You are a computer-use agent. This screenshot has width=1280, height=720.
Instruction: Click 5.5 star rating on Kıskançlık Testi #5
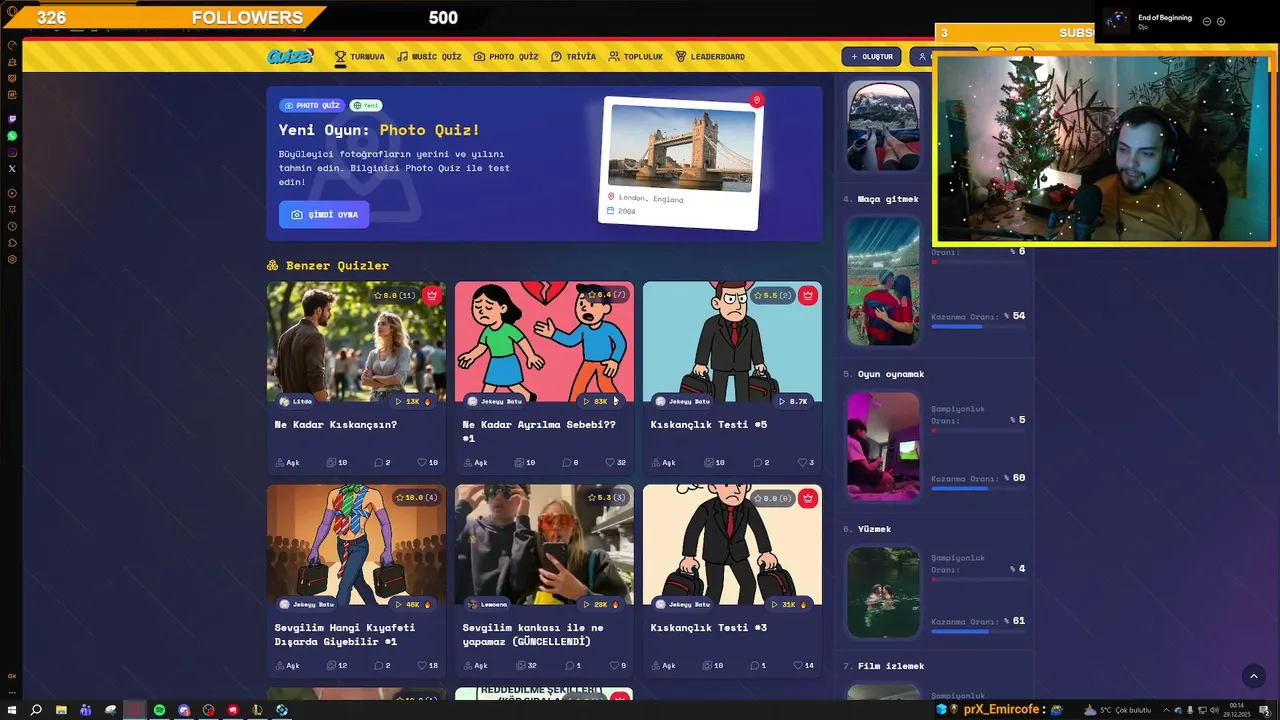(773, 295)
